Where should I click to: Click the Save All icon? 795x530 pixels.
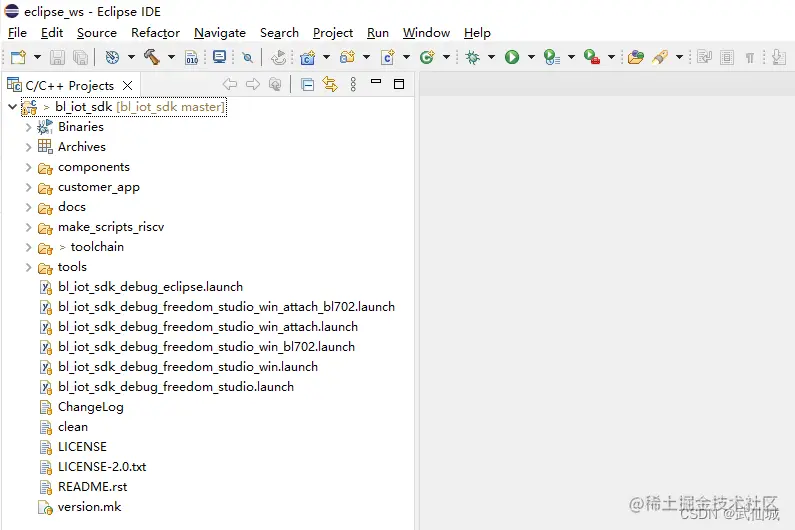(x=81, y=57)
